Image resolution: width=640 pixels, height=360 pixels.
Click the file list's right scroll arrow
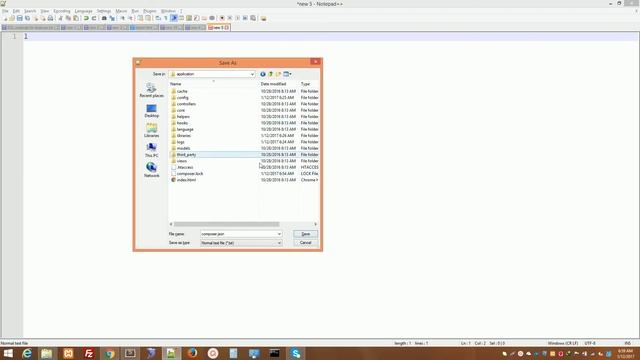pos(316,224)
